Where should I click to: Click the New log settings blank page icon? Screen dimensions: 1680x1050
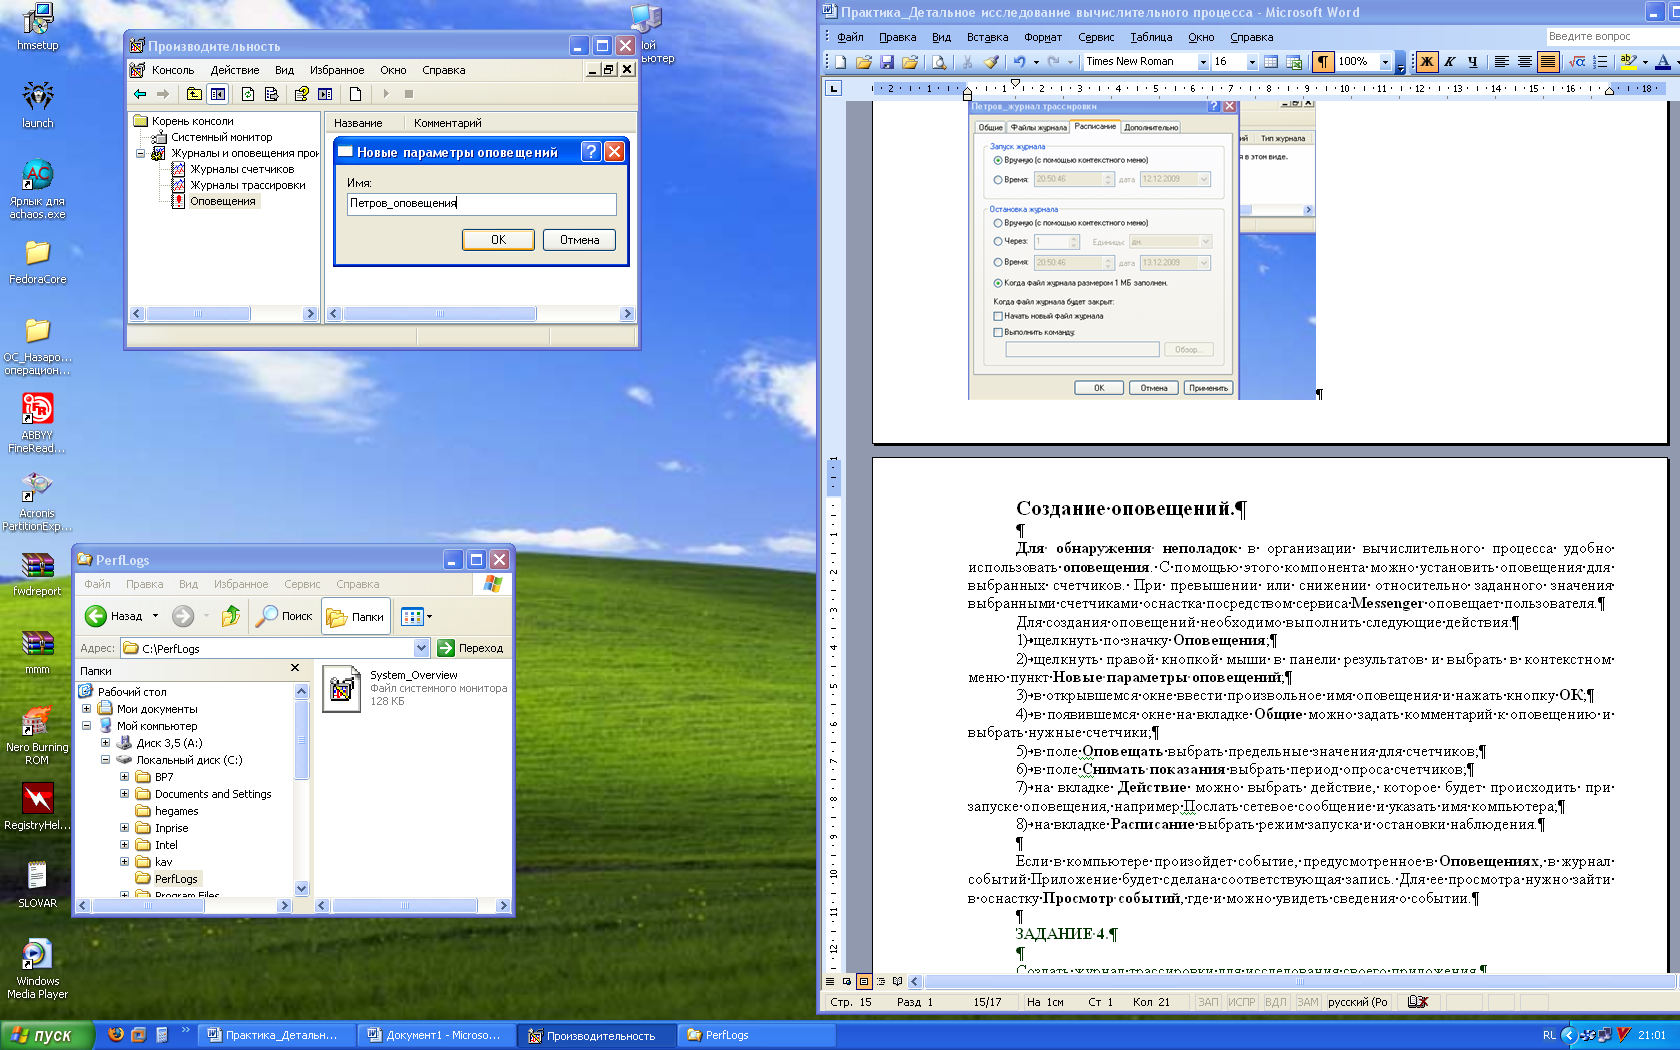coord(356,94)
